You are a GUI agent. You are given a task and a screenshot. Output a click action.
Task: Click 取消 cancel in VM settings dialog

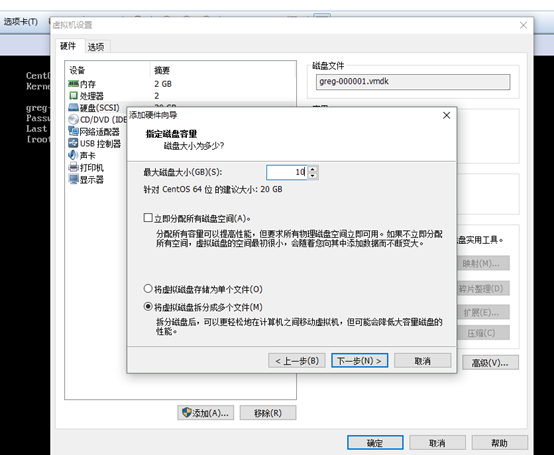[437, 443]
